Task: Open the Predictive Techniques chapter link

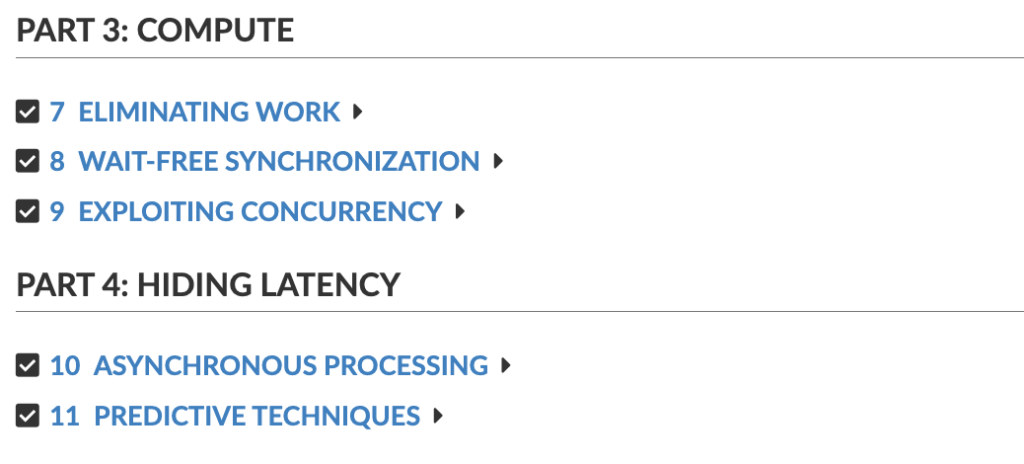Action: coord(257,415)
